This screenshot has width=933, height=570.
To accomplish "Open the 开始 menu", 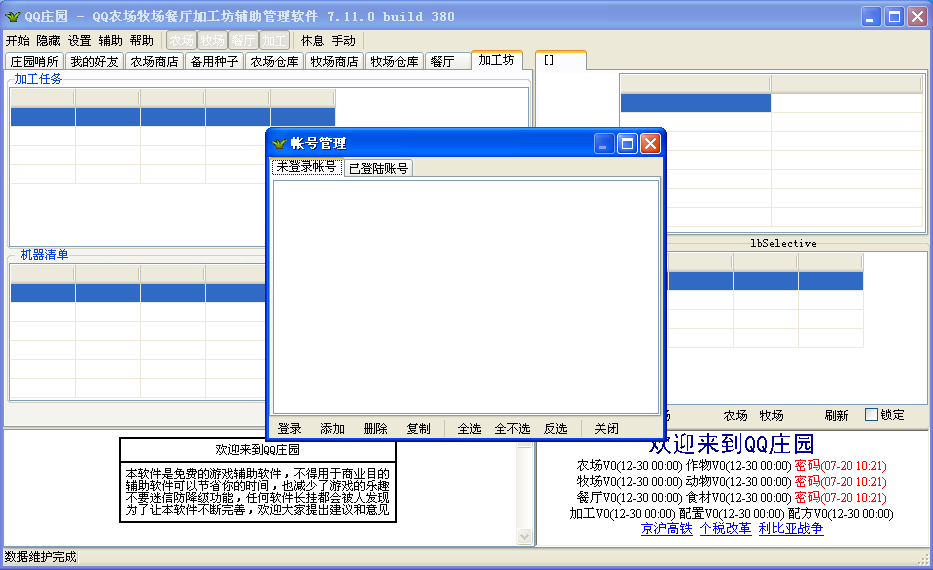I will point(17,40).
